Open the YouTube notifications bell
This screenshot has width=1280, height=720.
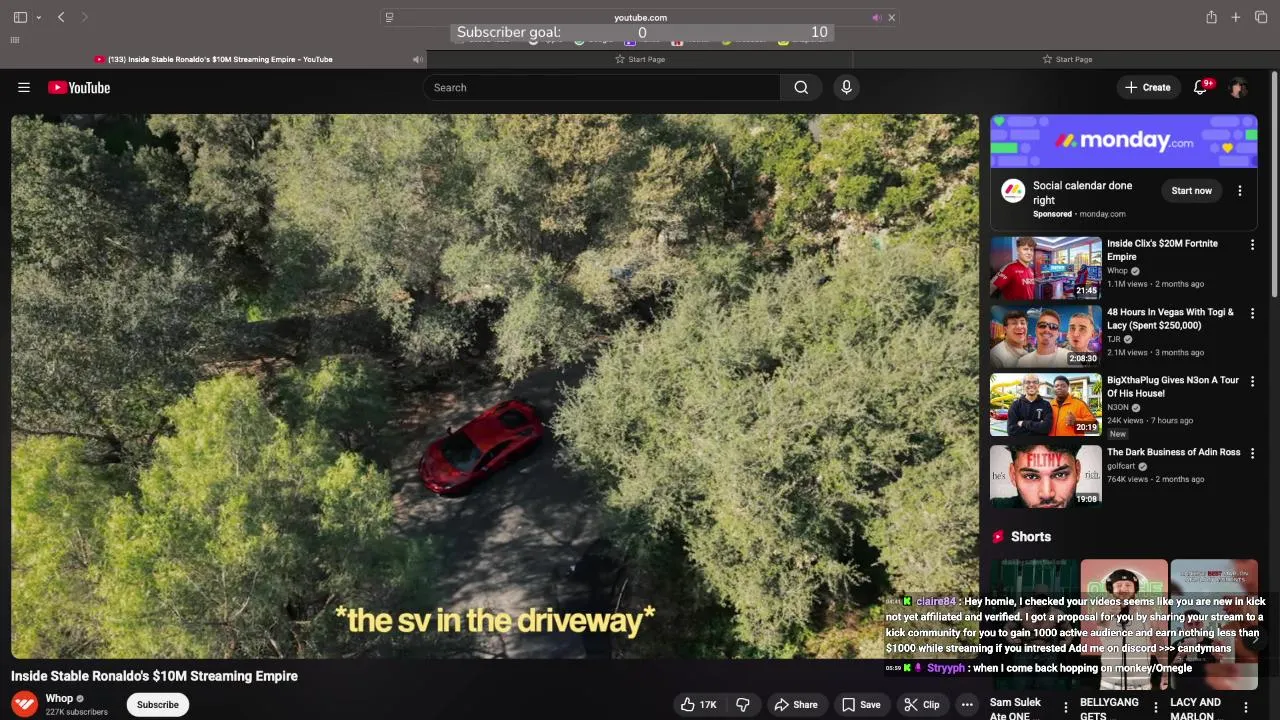point(1201,88)
